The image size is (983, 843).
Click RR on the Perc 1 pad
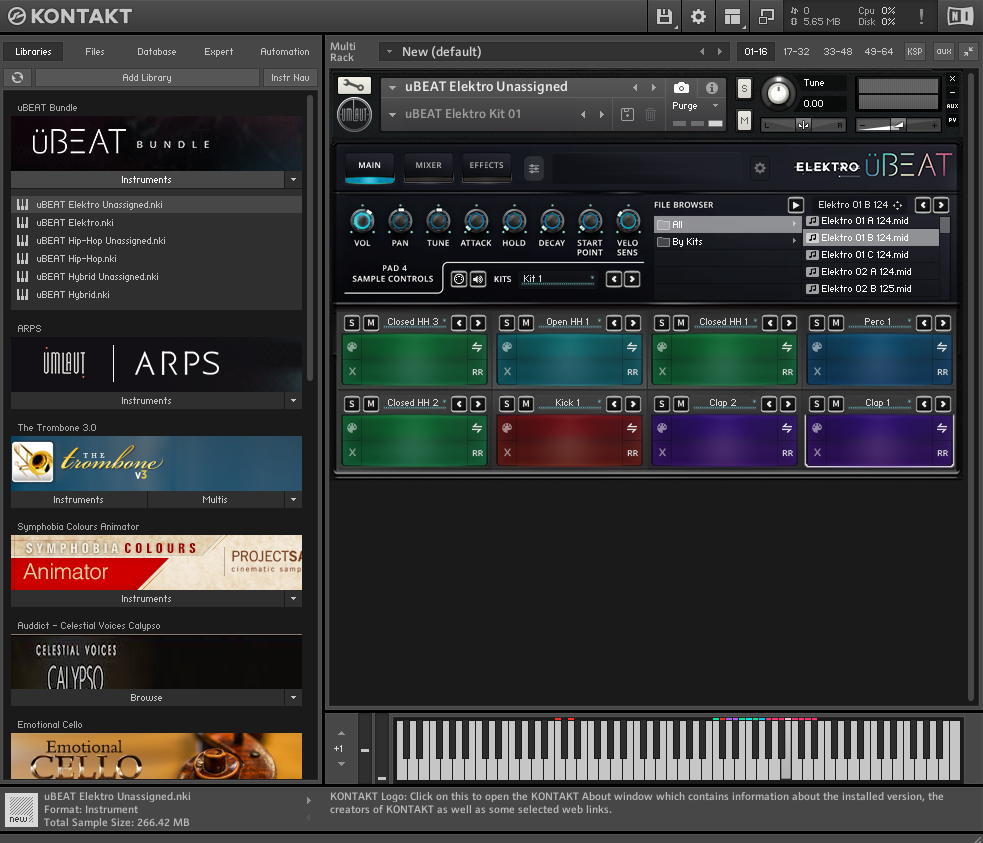tap(942, 372)
